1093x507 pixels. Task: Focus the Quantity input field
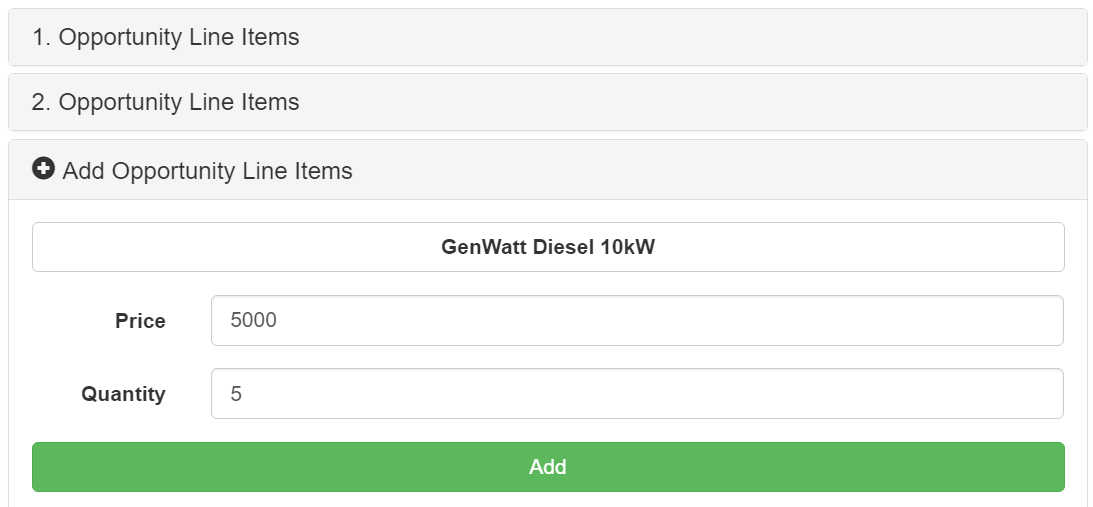pos(637,393)
